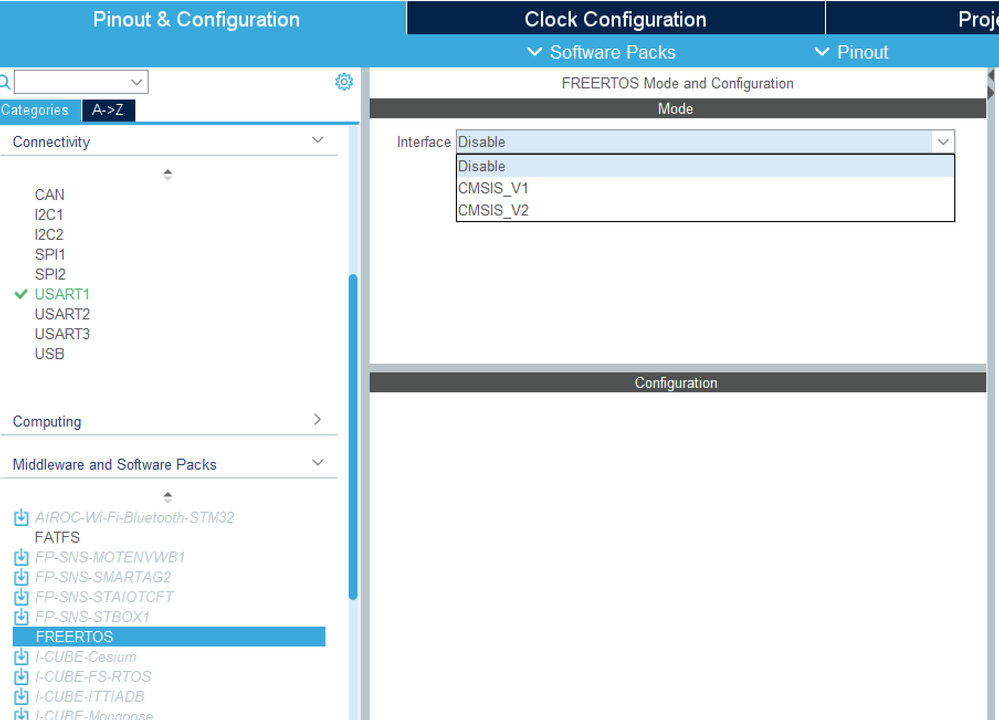Click download icon beside I-CUBE-FS-RTOS
Screen dimensions: 999x720
pyautogui.click(x=21, y=676)
